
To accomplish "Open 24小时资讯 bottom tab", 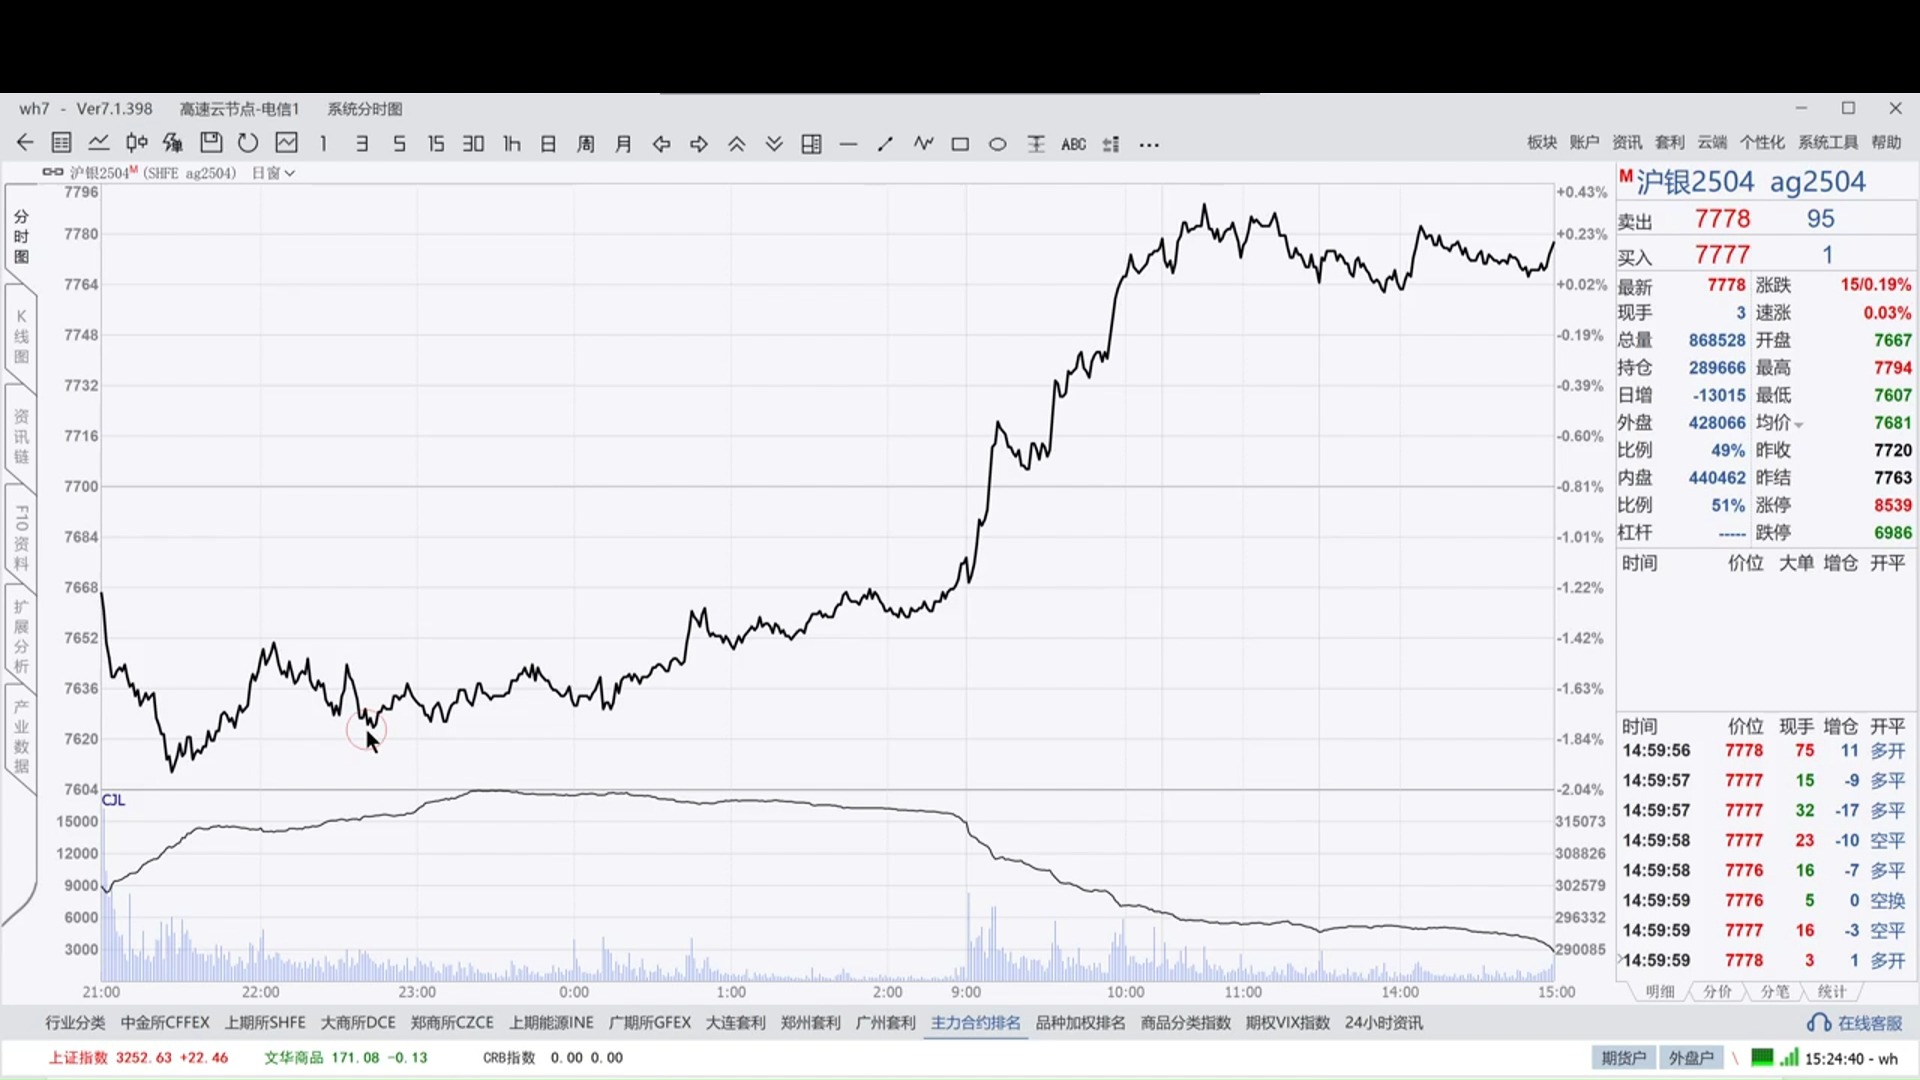I will click(1384, 1022).
